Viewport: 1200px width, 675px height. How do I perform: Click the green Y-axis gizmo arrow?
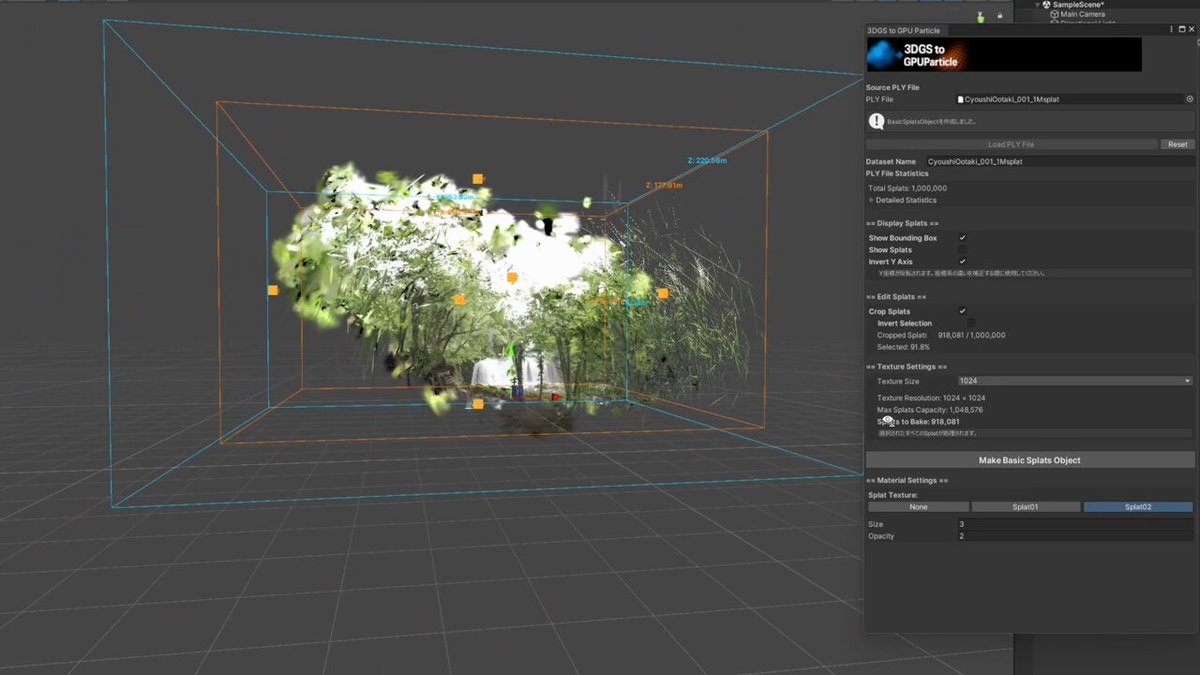(511, 352)
